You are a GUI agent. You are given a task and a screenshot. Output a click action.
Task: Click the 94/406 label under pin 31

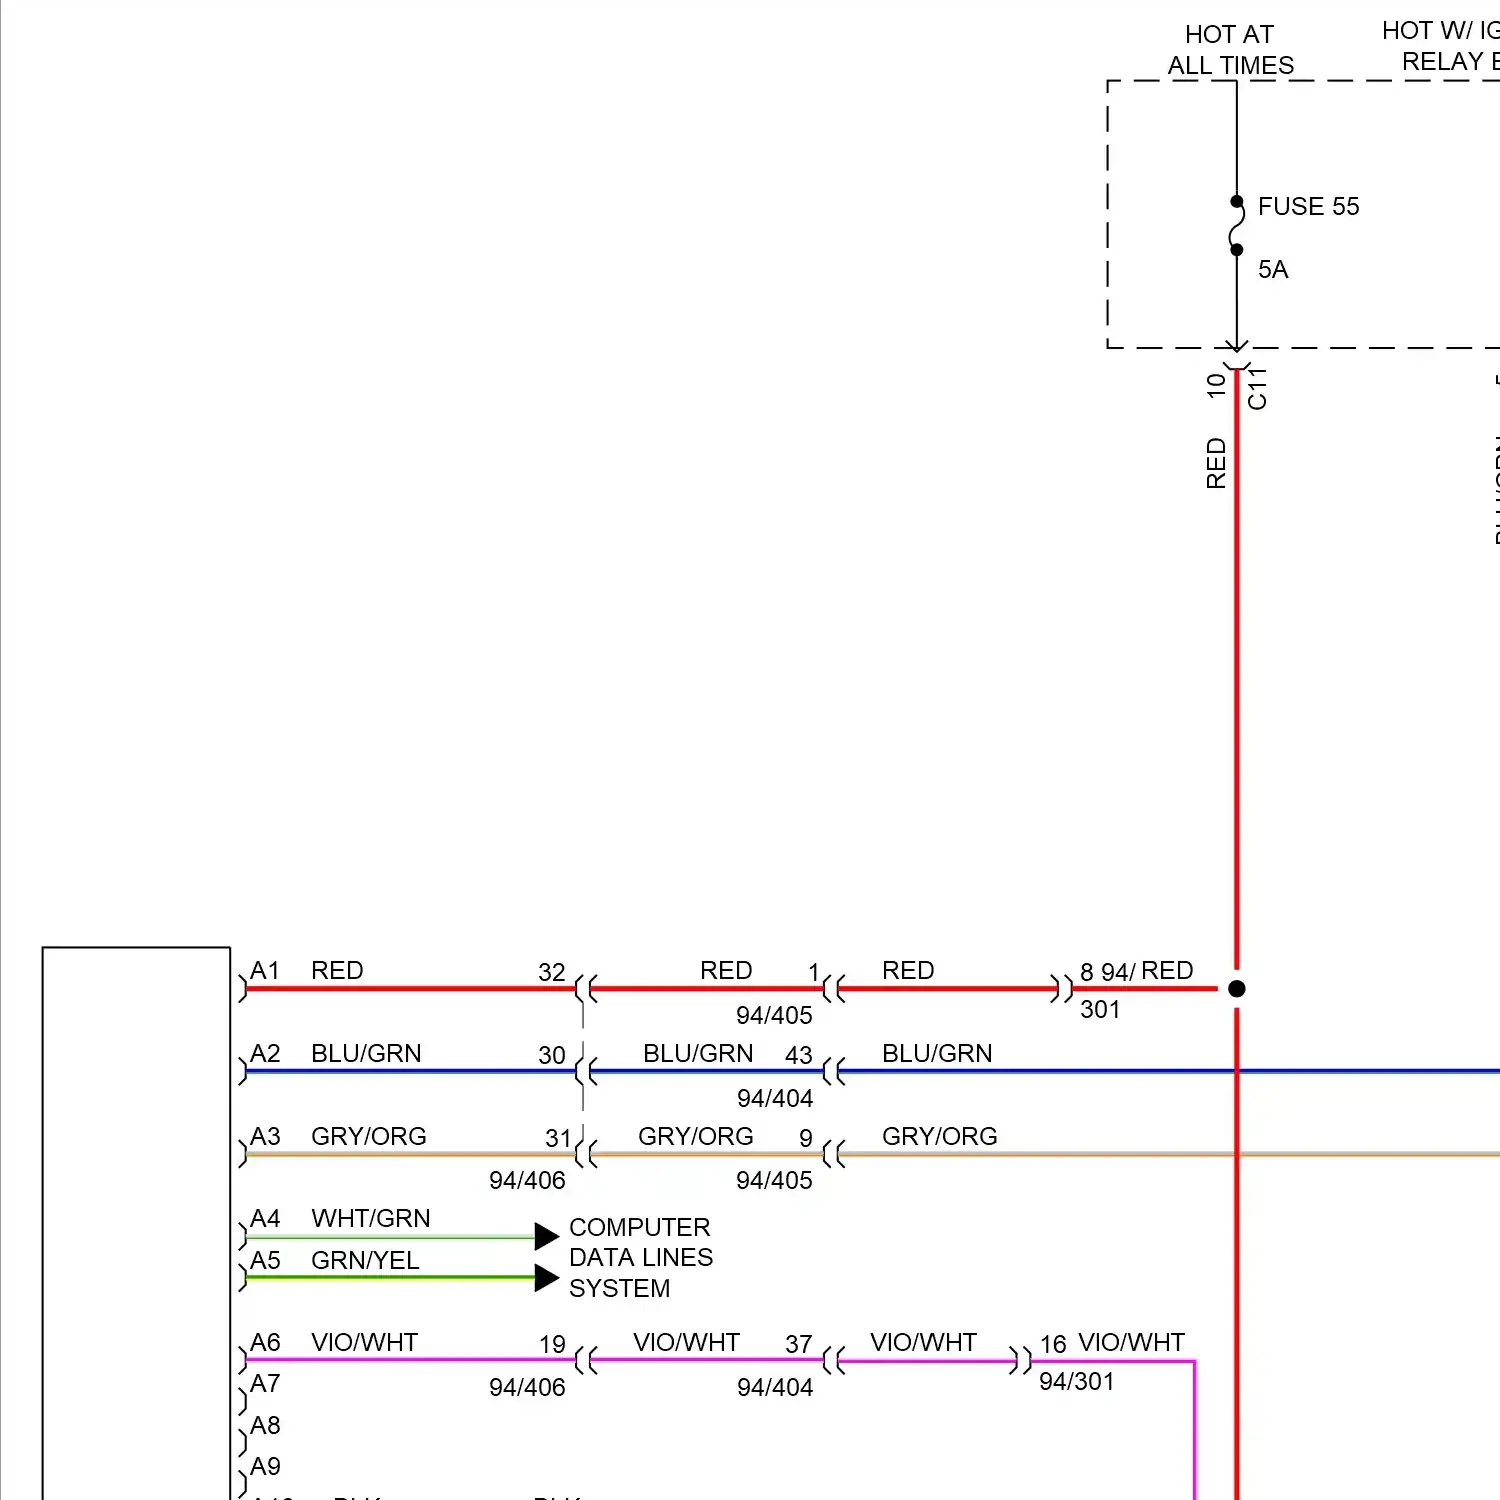pos(527,1180)
